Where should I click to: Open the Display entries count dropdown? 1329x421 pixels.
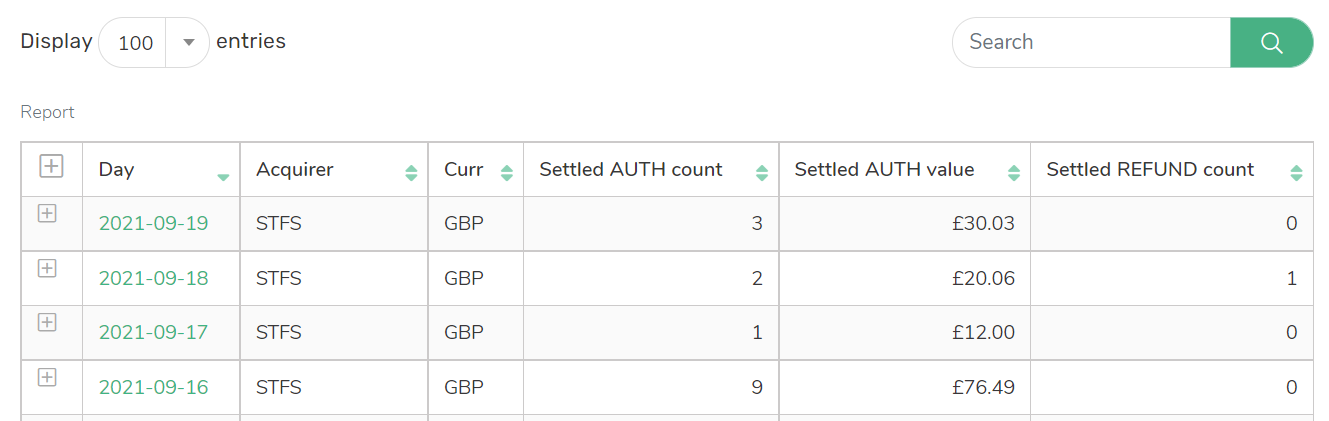154,42
